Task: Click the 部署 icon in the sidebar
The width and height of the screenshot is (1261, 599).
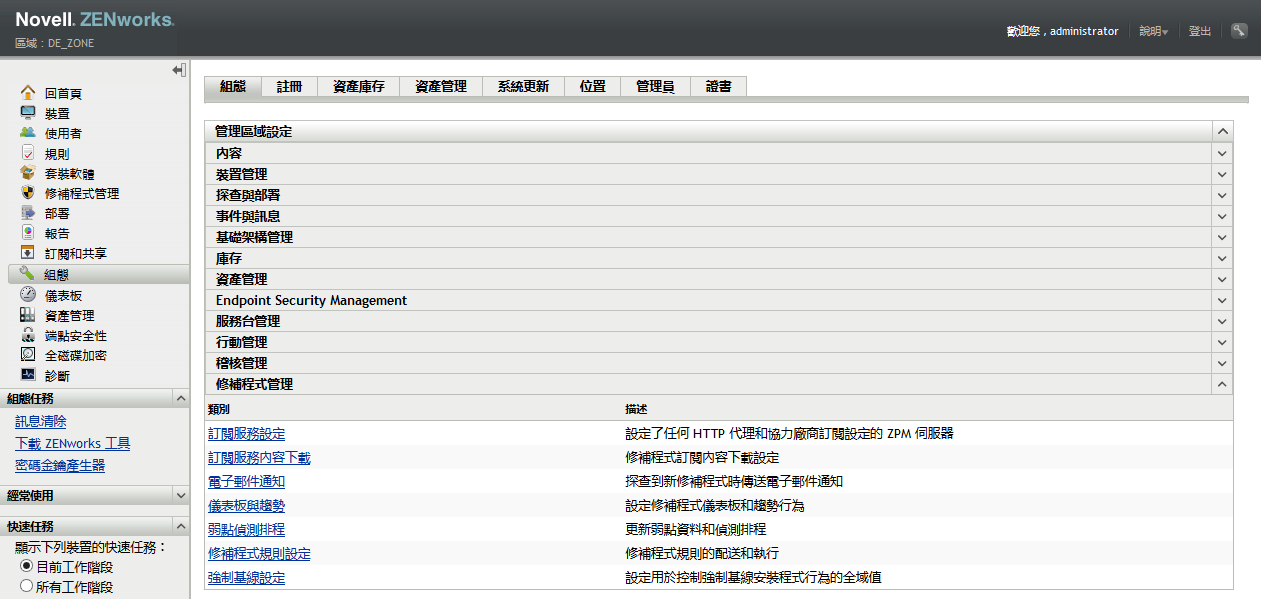Action: [x=28, y=213]
